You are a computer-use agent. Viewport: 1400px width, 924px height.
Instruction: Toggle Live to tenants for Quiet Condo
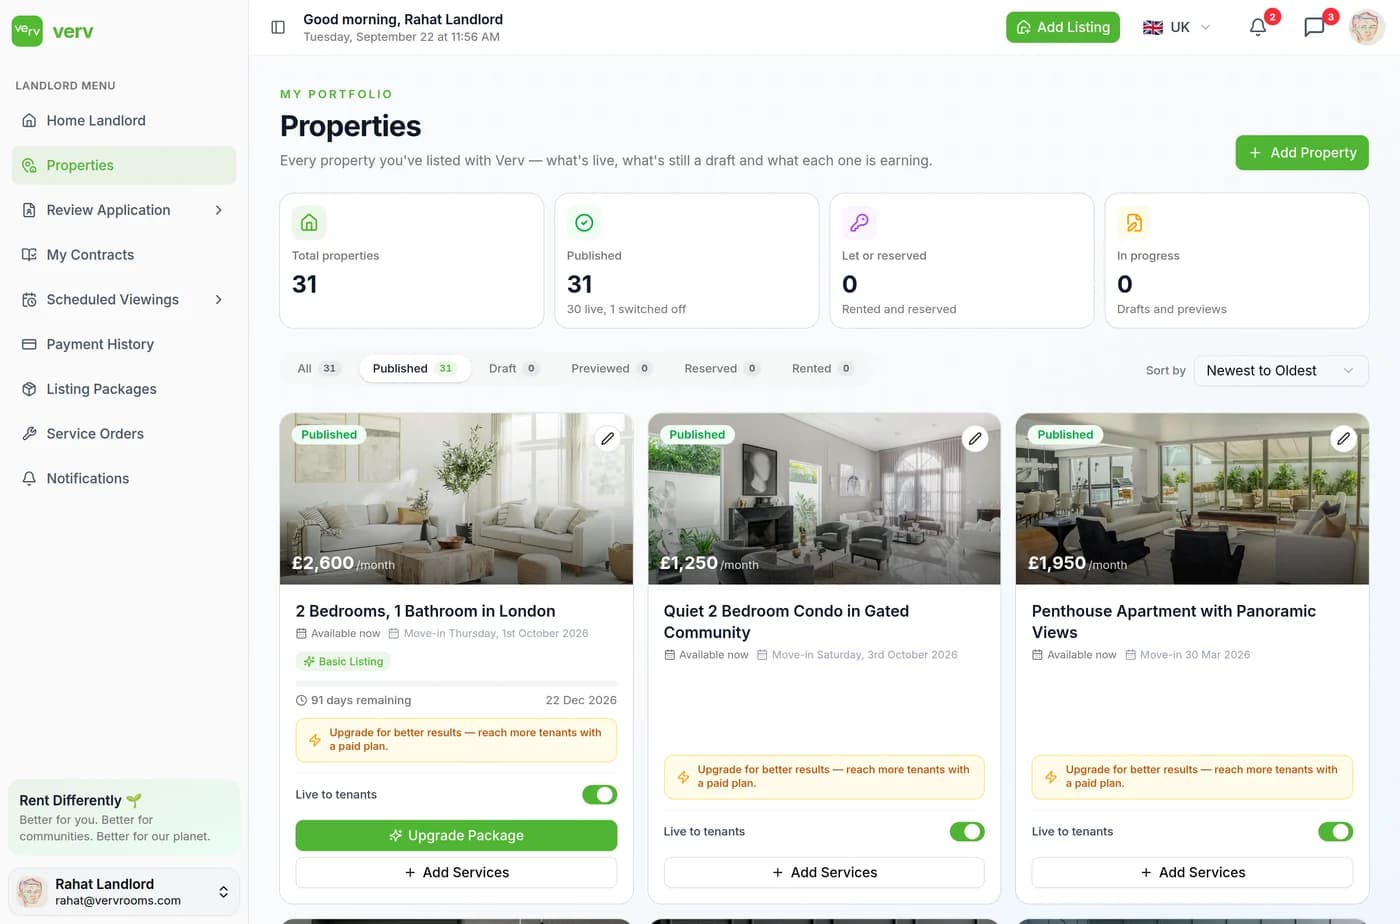pyautogui.click(x=967, y=831)
